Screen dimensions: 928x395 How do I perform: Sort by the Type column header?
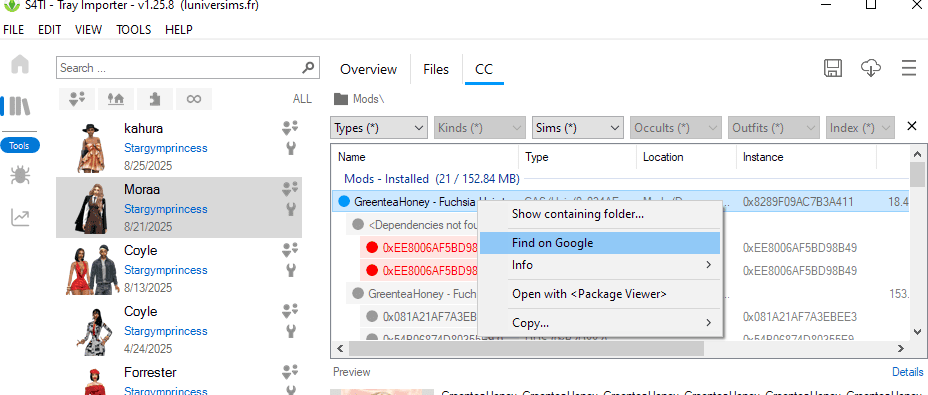click(x=578, y=157)
